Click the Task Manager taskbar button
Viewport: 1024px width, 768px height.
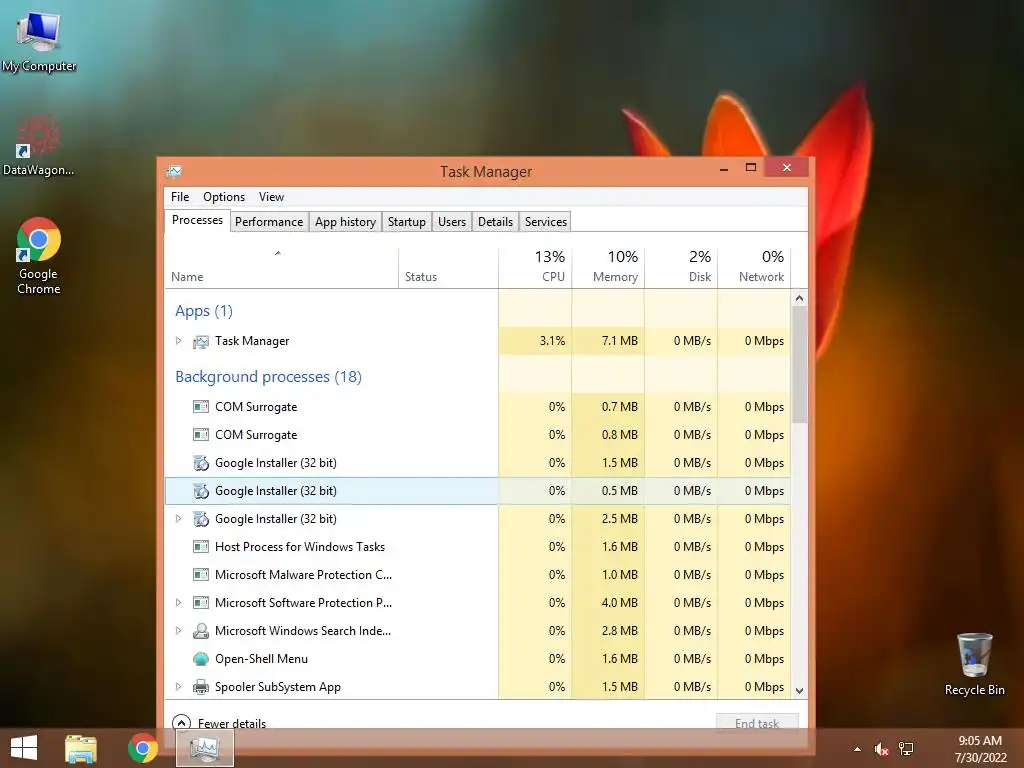205,748
